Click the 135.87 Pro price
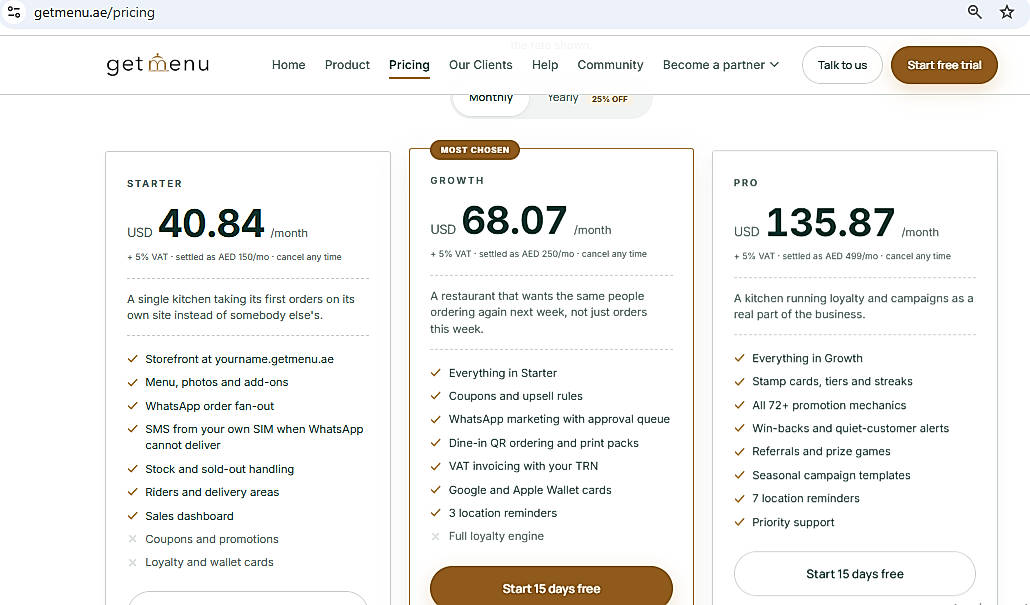 pyautogui.click(x=830, y=222)
